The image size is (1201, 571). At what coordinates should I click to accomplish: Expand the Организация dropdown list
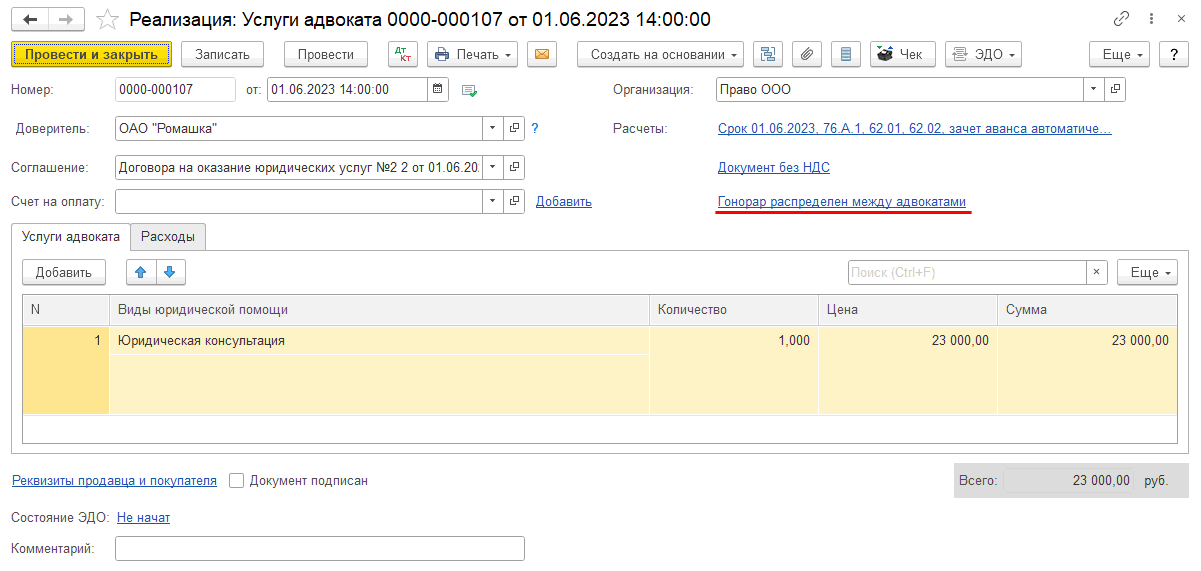point(1094,90)
